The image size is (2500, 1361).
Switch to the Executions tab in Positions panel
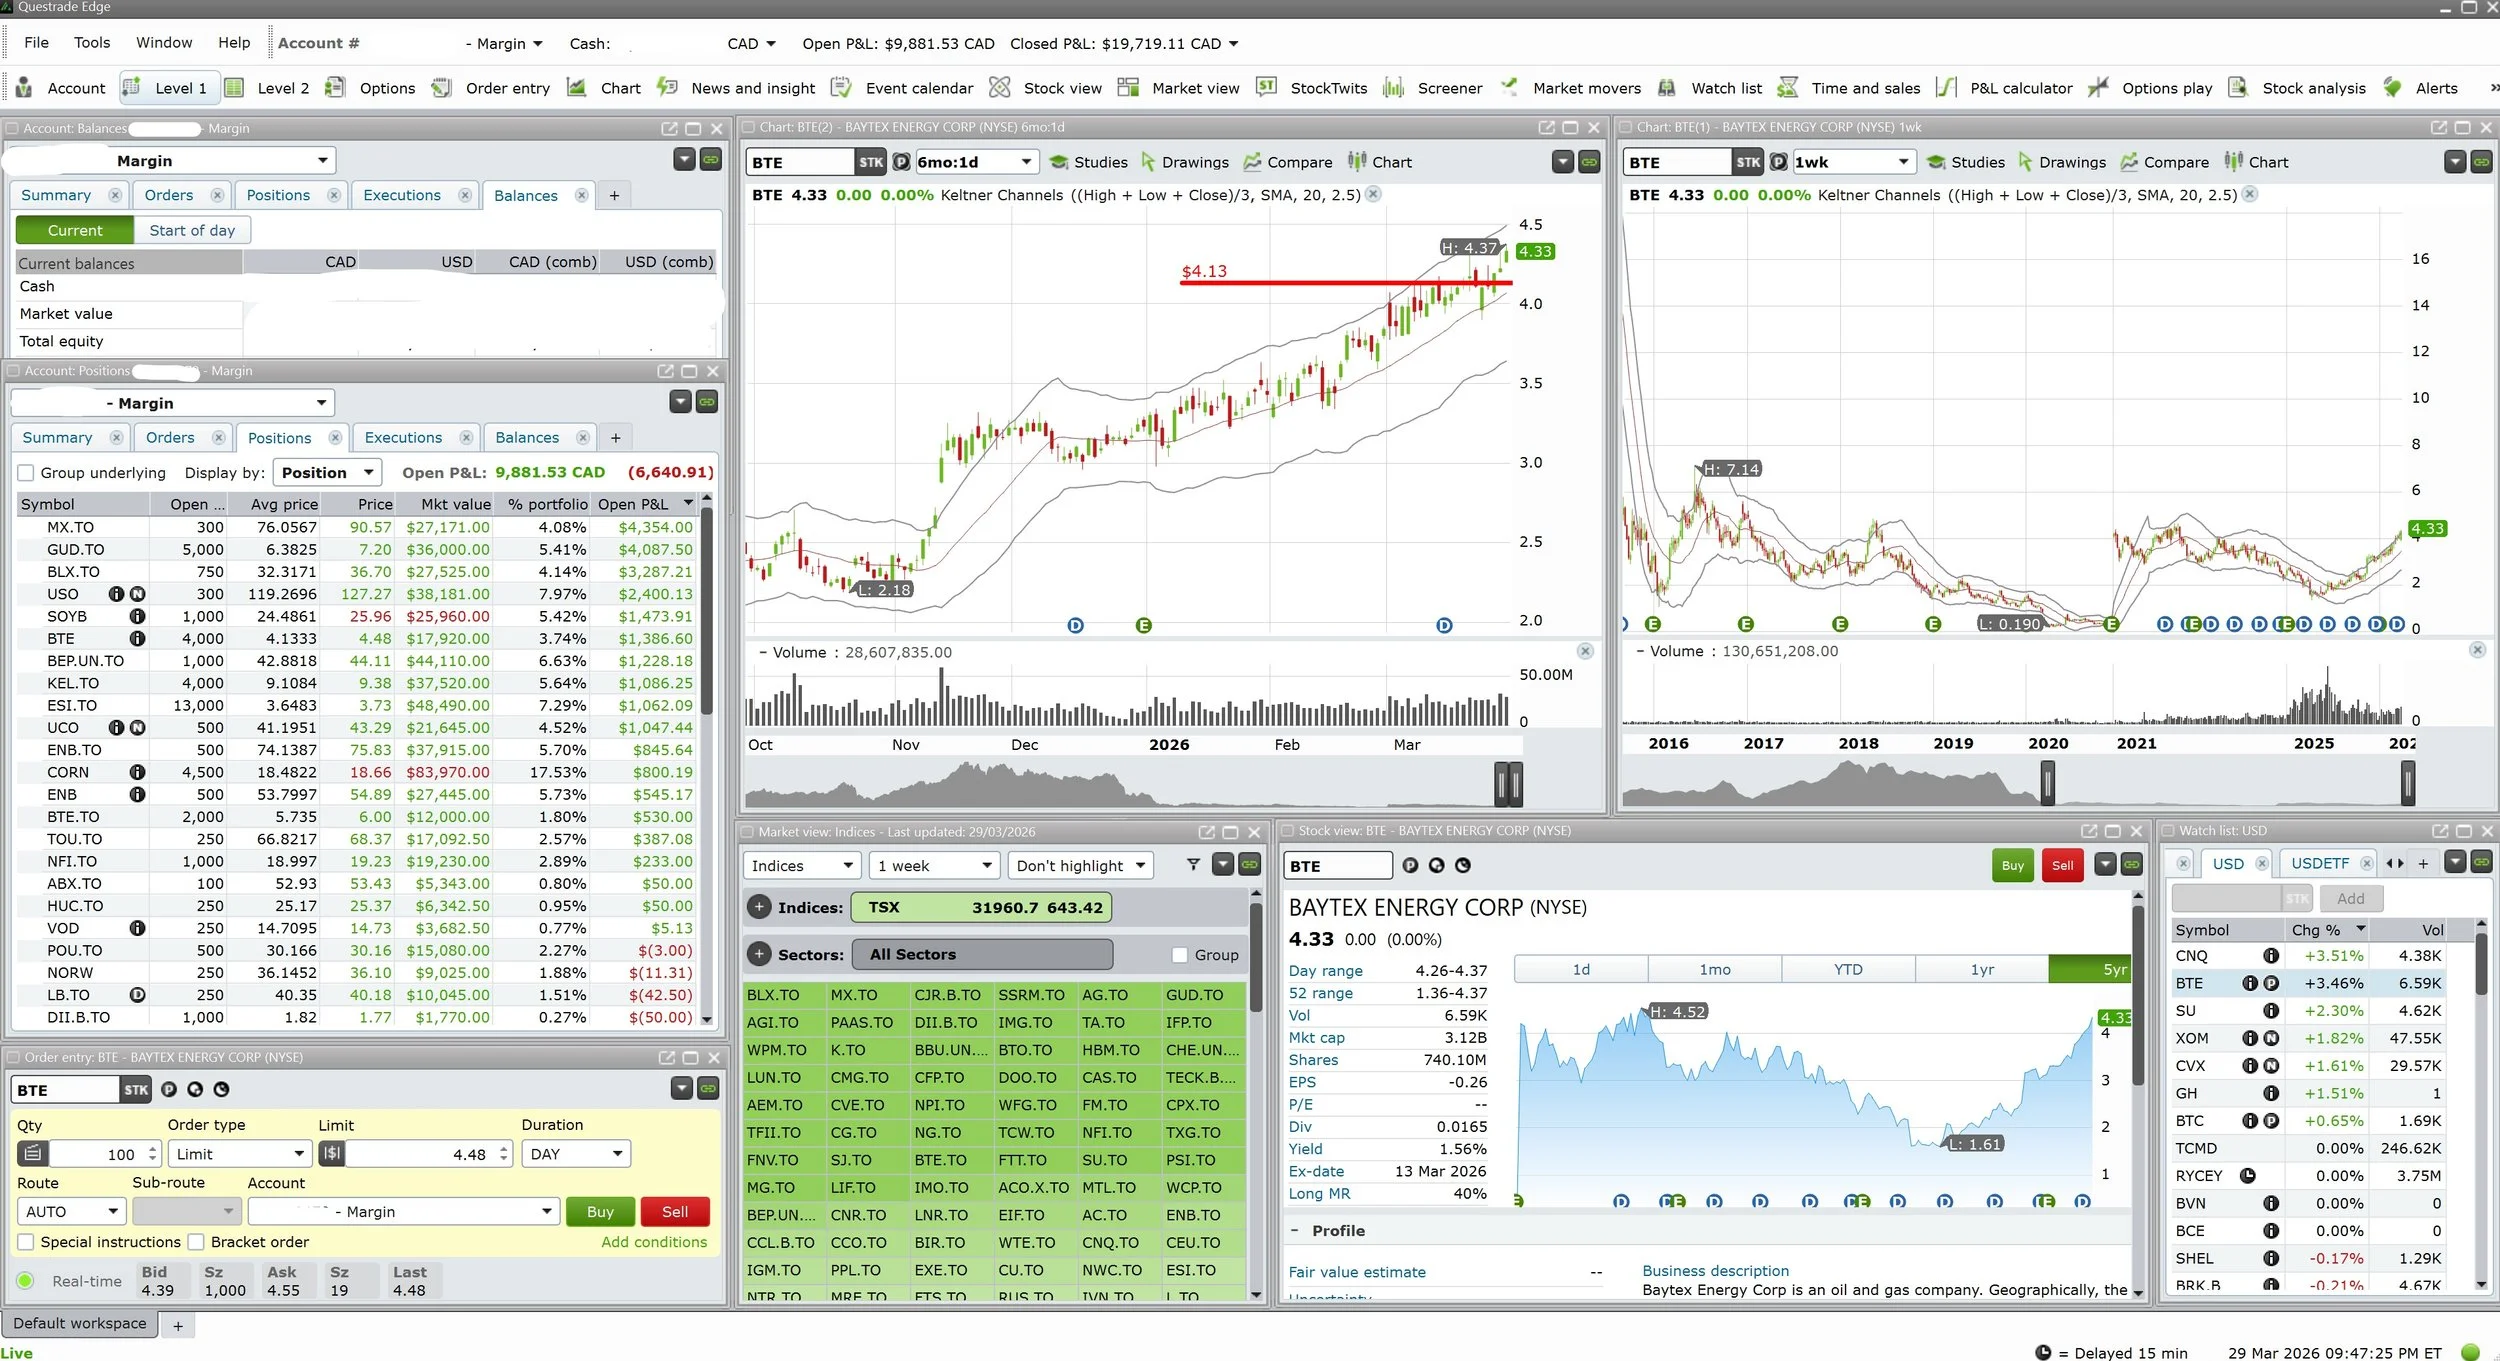403,438
